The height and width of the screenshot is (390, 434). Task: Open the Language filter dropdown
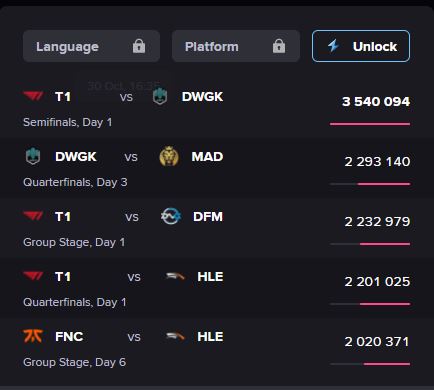point(91,46)
